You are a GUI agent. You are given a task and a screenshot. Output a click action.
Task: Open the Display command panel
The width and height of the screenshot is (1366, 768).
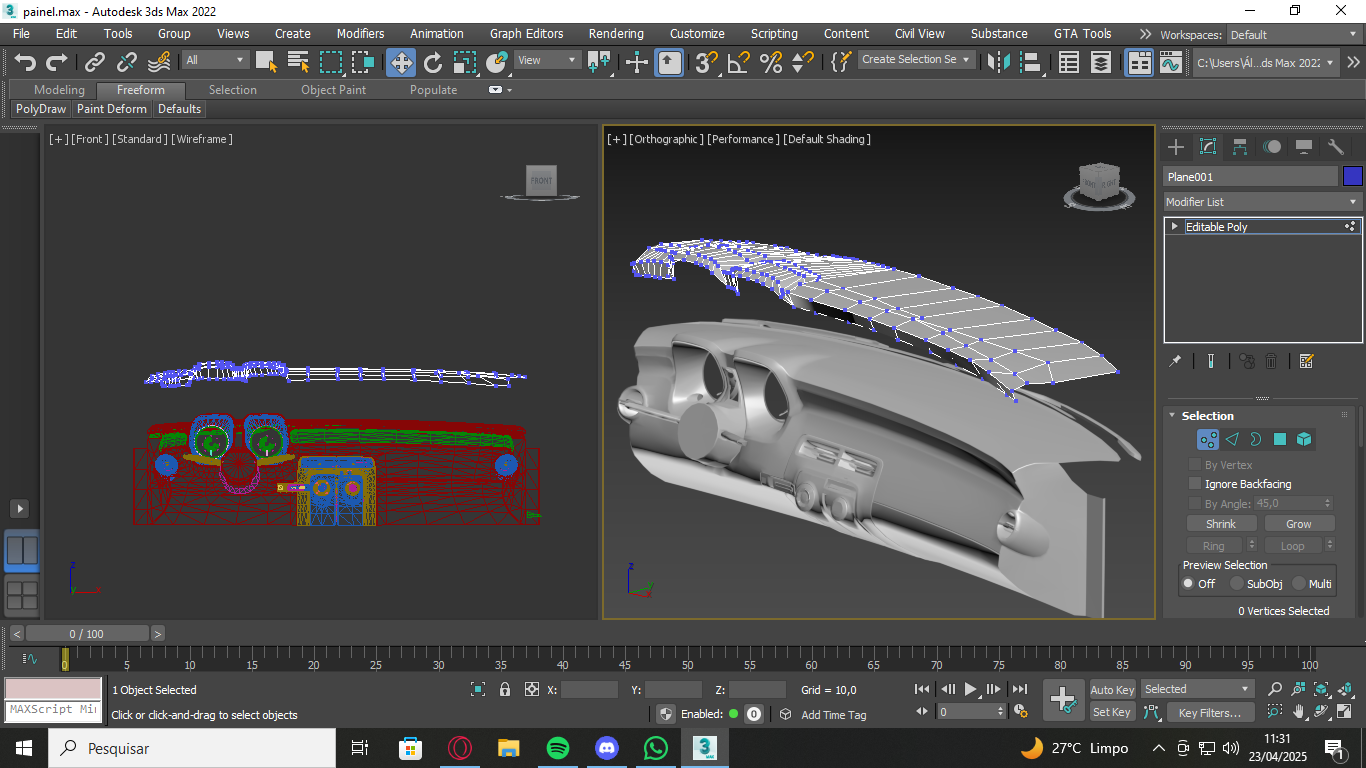[1304, 147]
